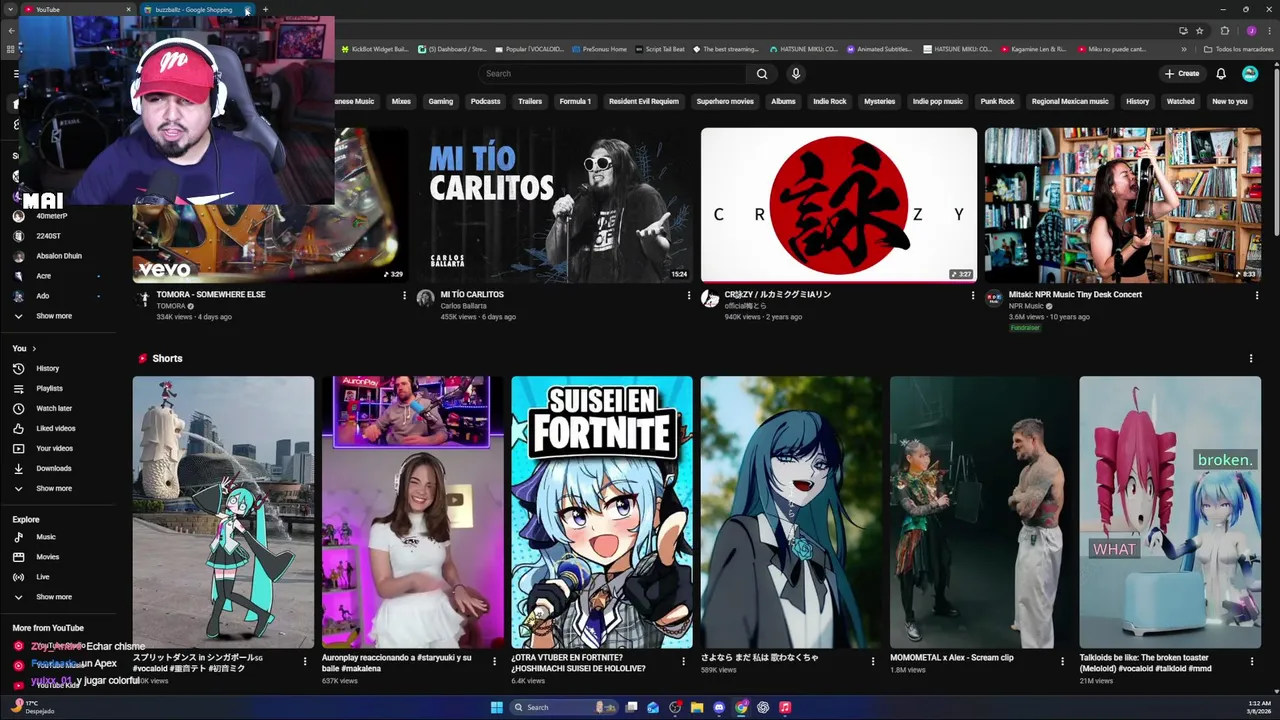Open a new browser tab

(265, 9)
